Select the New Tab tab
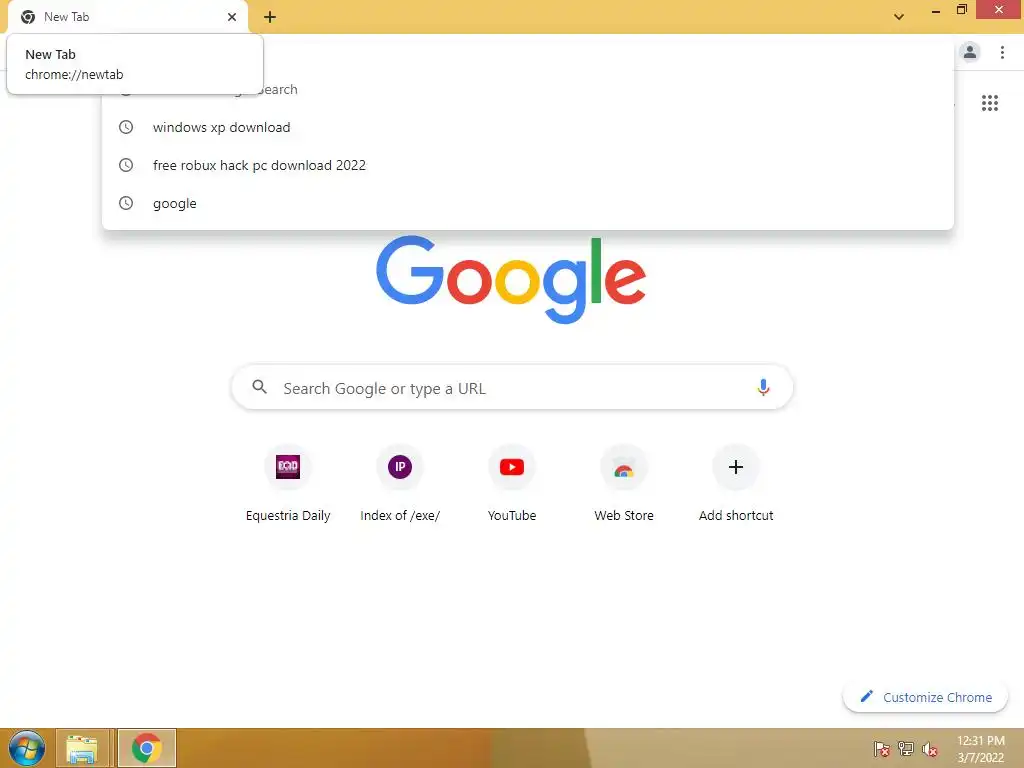Viewport: 1024px width, 768px height. point(127,17)
